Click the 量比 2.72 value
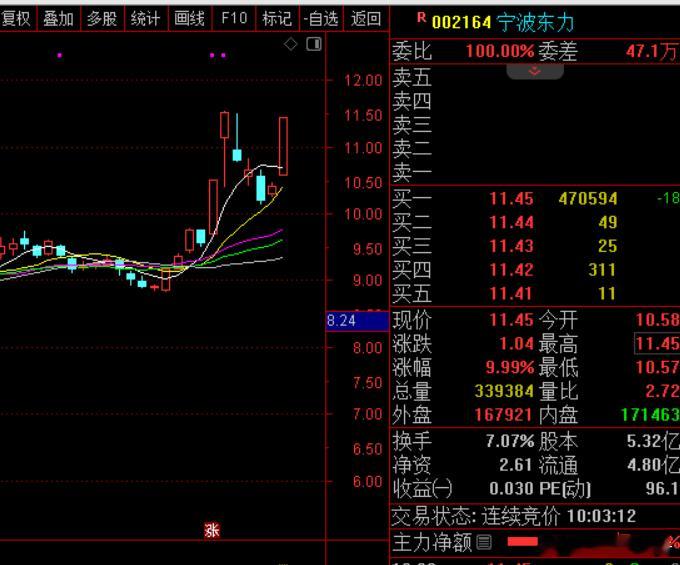 662,391
